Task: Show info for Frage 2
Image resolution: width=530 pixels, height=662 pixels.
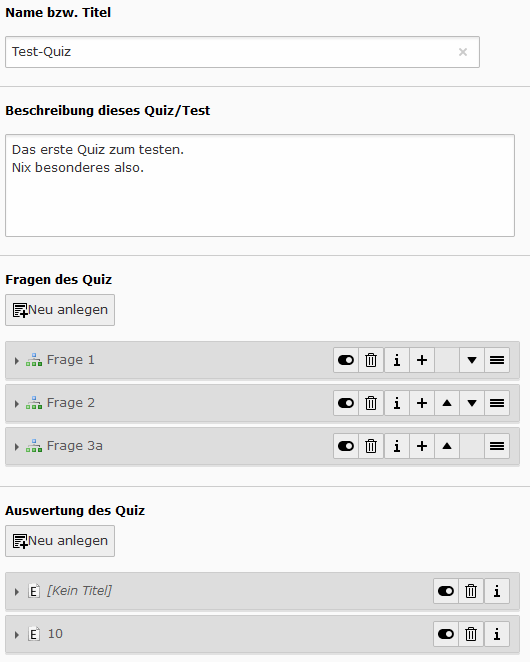Action: [x=396, y=403]
